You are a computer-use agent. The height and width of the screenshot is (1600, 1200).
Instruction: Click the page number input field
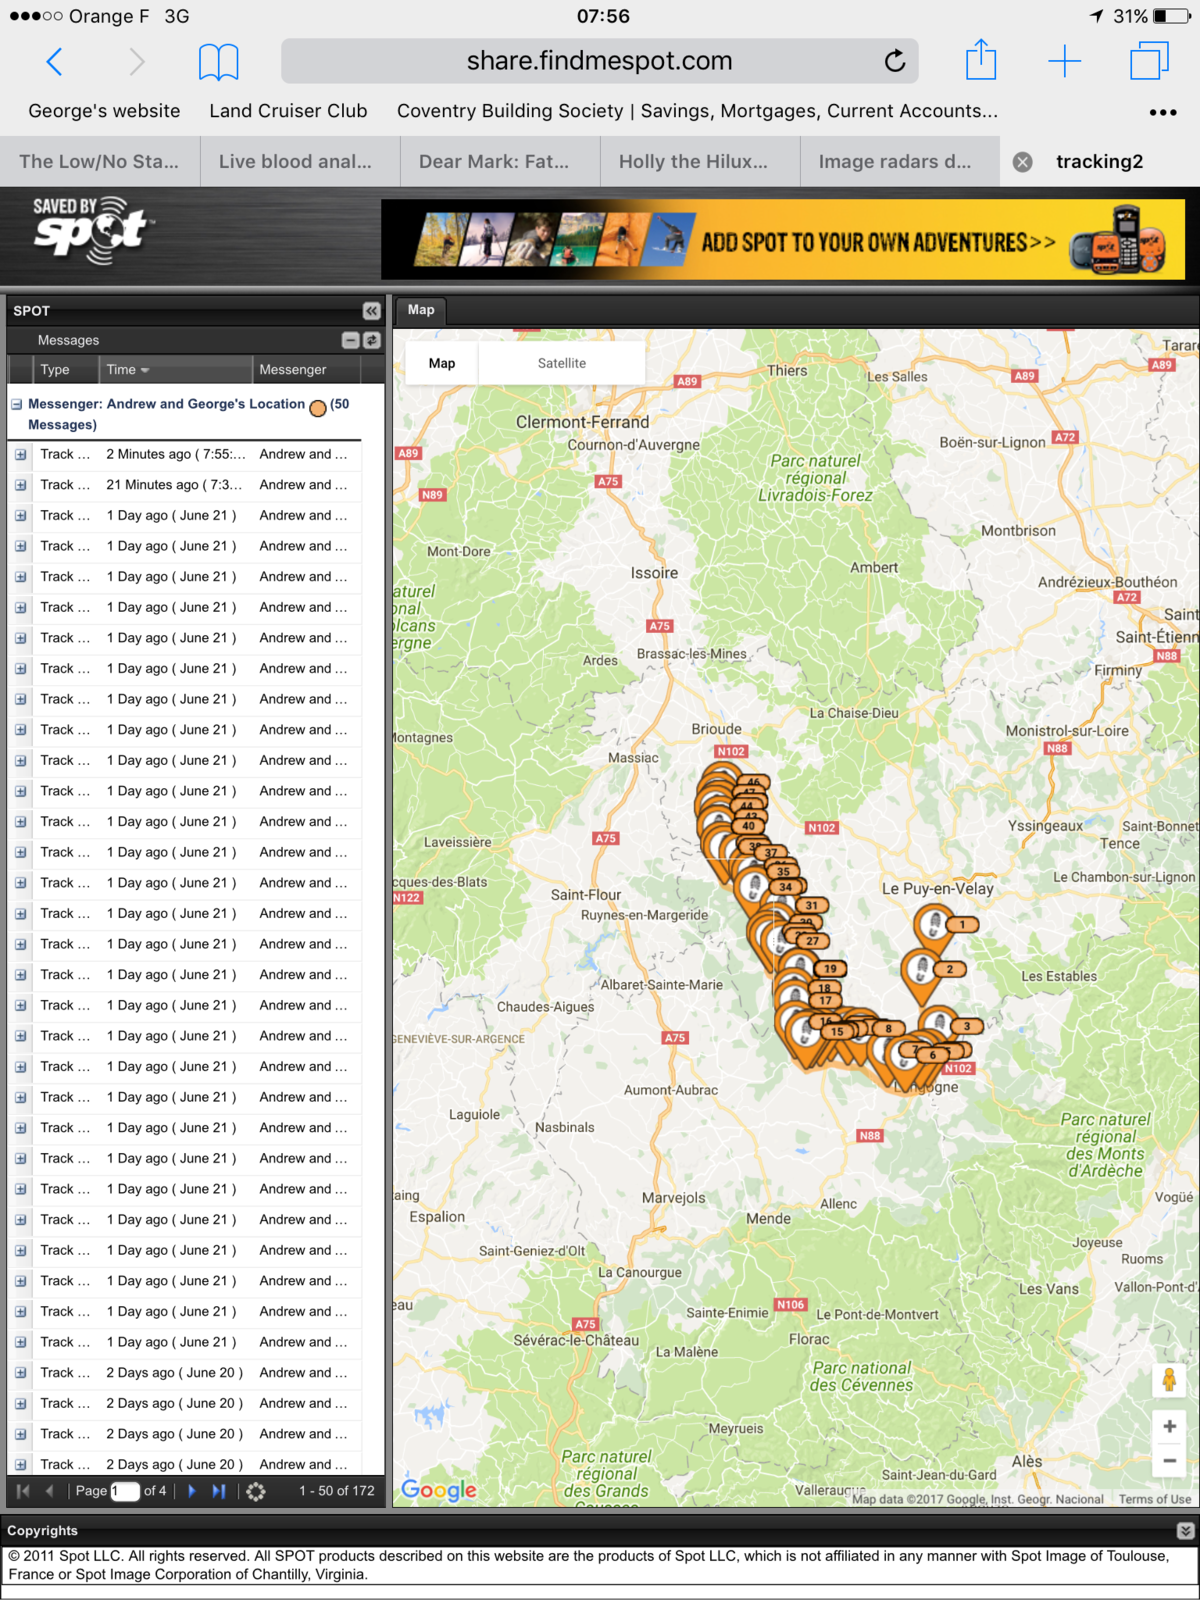click(125, 1491)
